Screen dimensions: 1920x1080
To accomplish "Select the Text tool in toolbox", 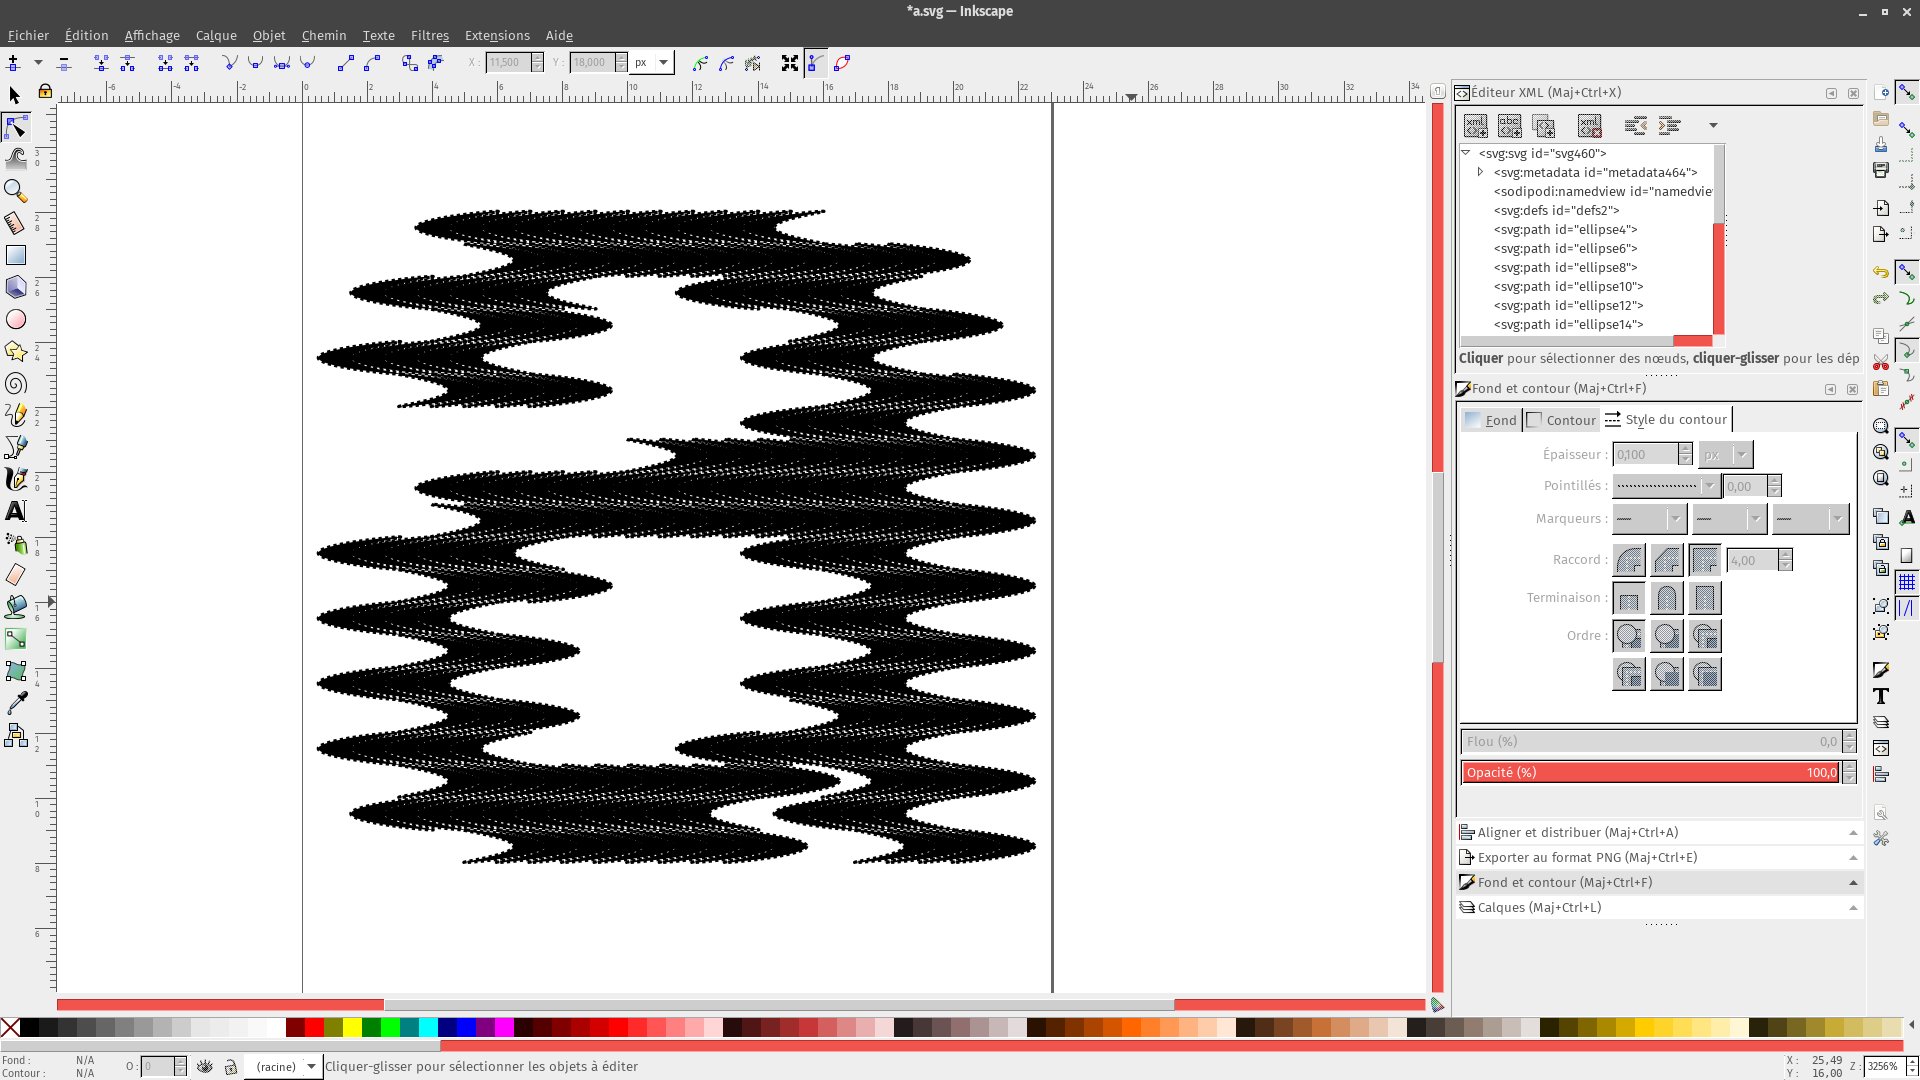I will pyautogui.click(x=16, y=511).
